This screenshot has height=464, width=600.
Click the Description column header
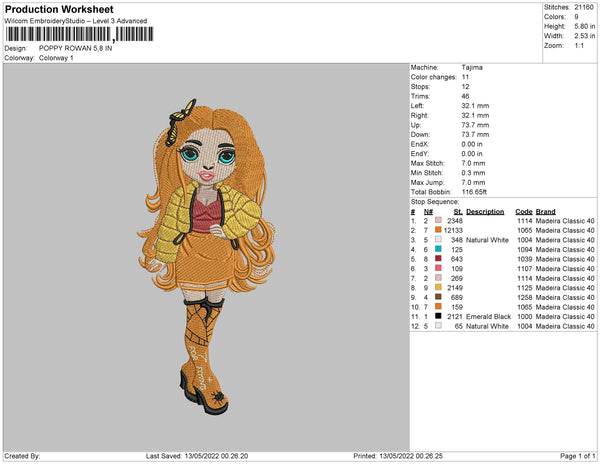(485, 212)
